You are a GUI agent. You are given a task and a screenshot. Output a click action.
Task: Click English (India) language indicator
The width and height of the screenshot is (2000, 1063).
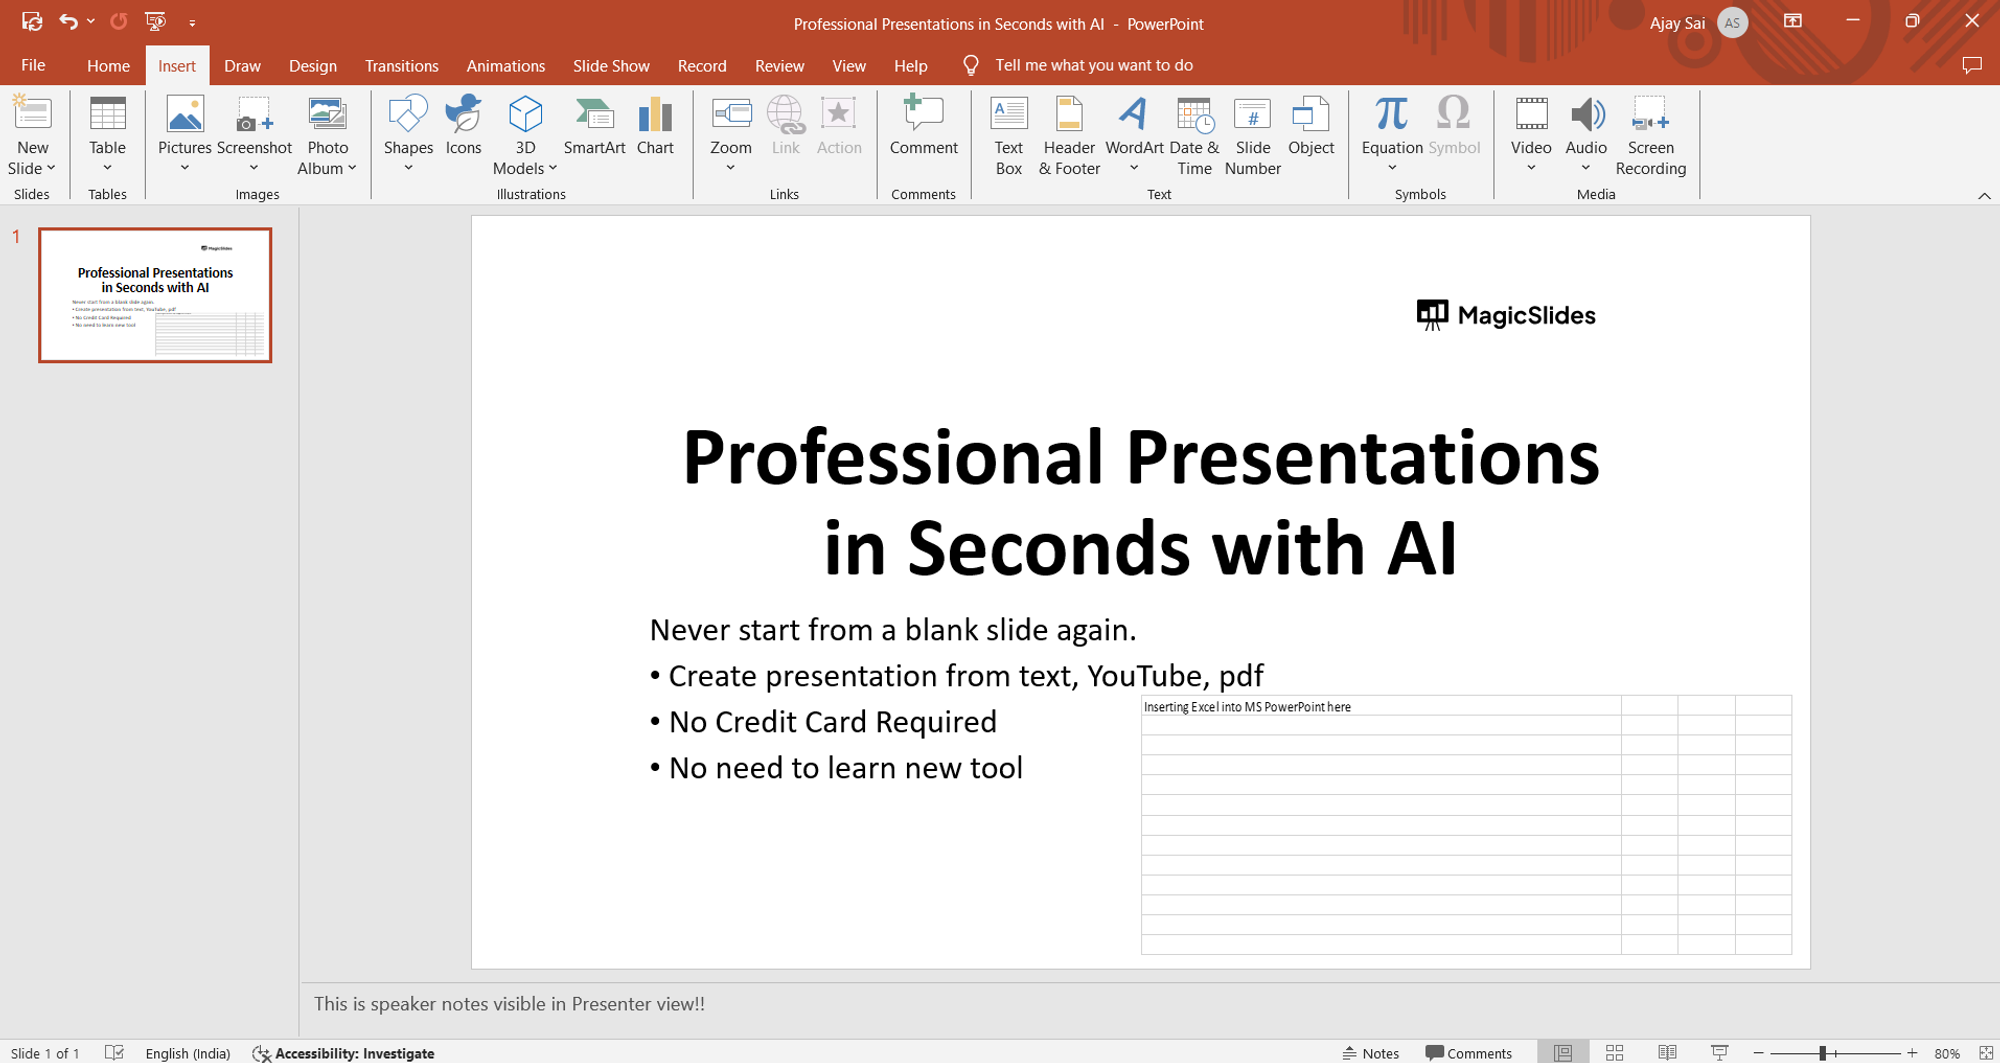click(187, 1053)
